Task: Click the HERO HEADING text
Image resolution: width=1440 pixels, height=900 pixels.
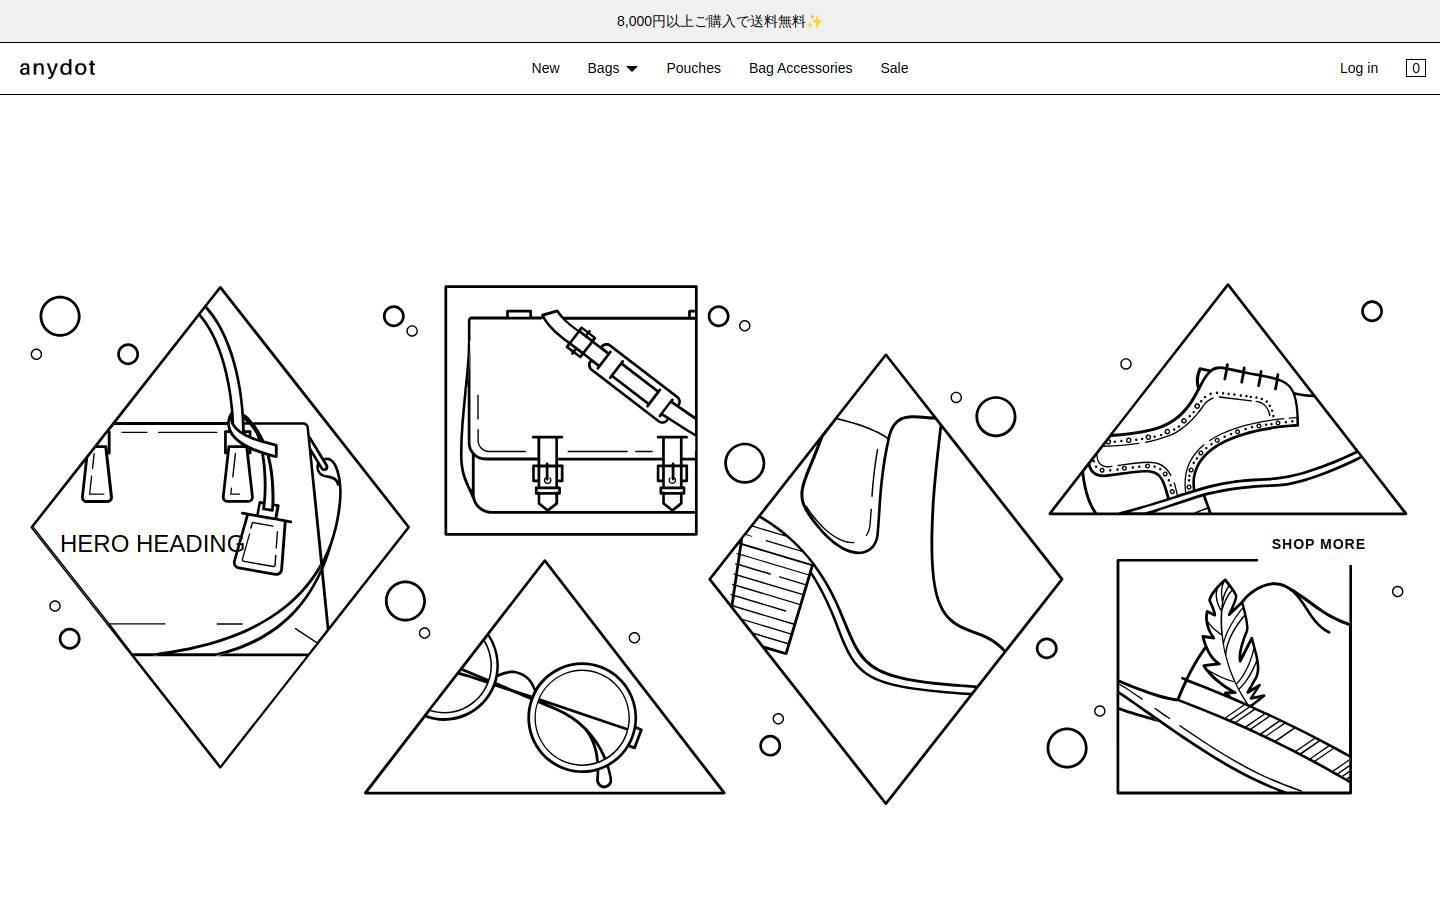Action: [x=152, y=544]
